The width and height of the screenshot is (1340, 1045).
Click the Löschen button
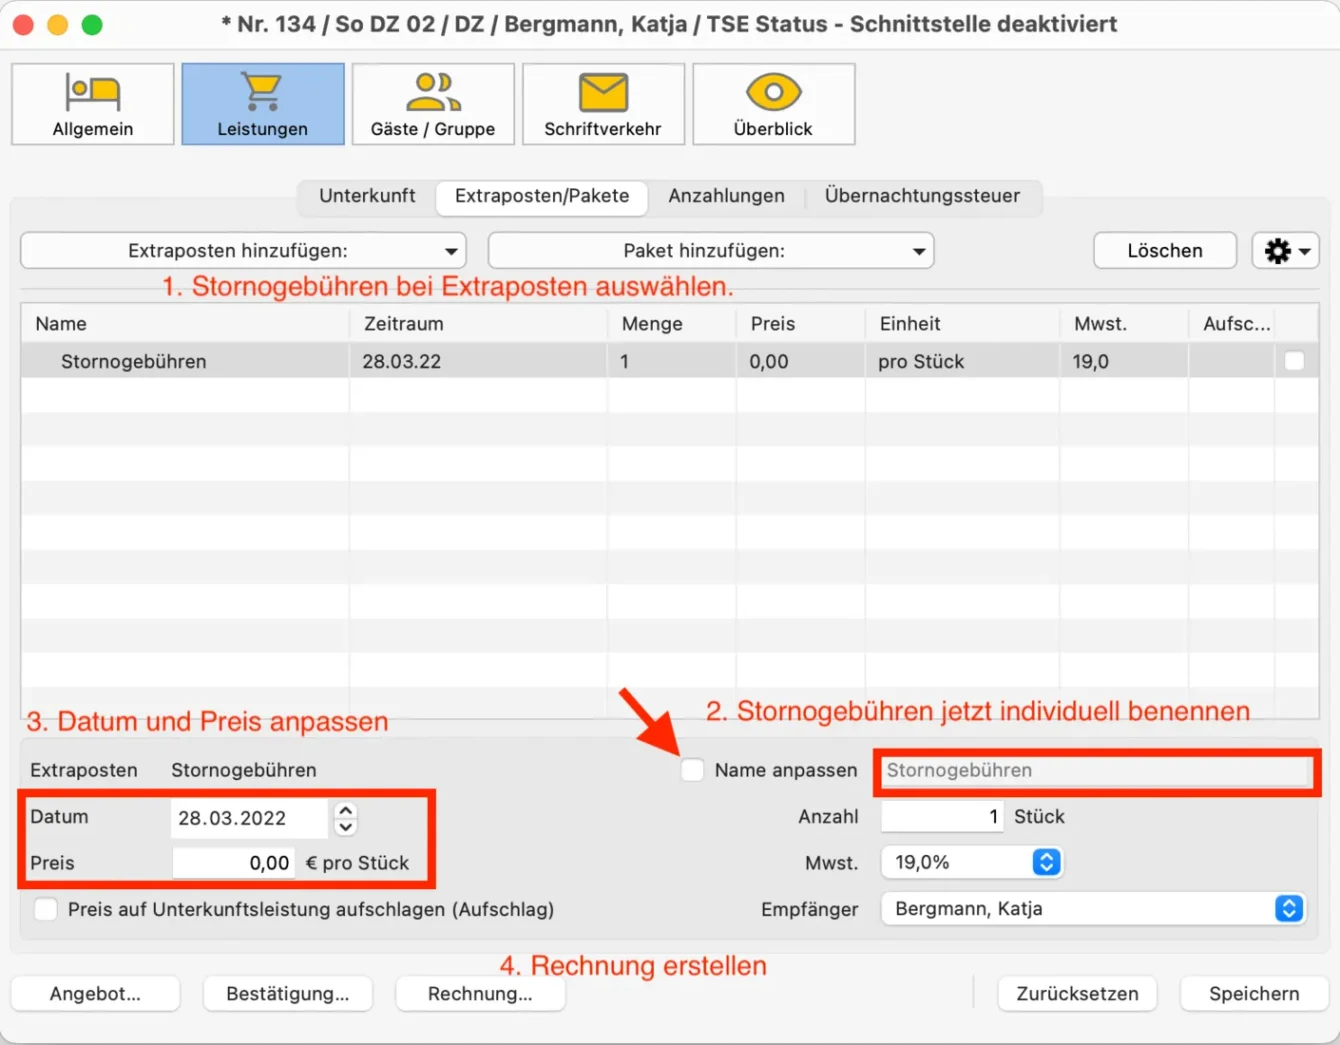pyautogui.click(x=1165, y=251)
